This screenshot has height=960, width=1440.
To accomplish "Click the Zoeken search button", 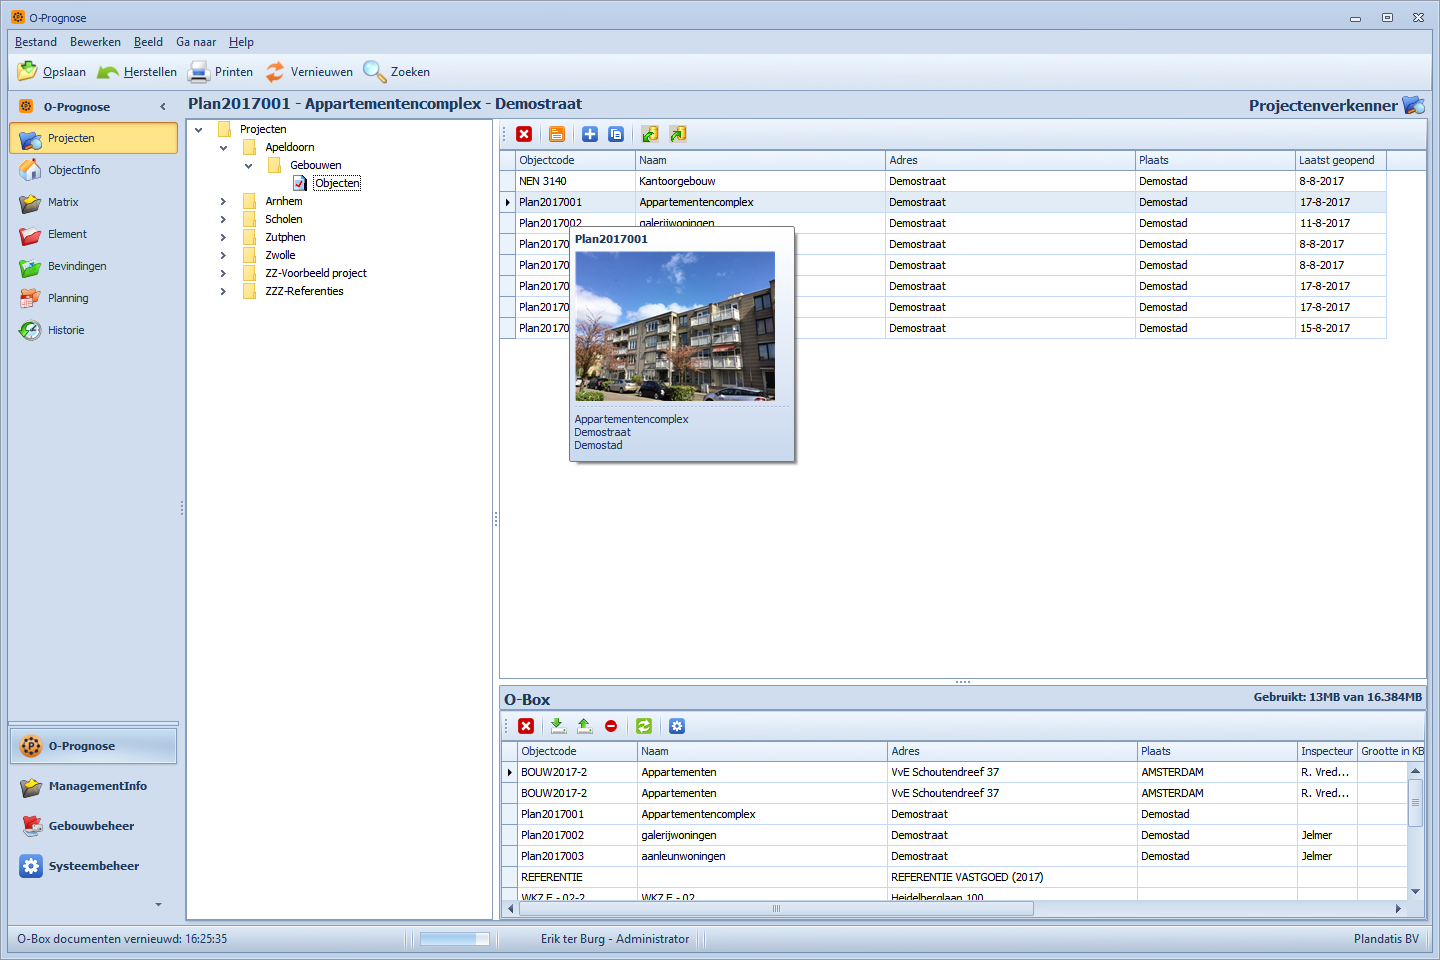I will 397,71.
